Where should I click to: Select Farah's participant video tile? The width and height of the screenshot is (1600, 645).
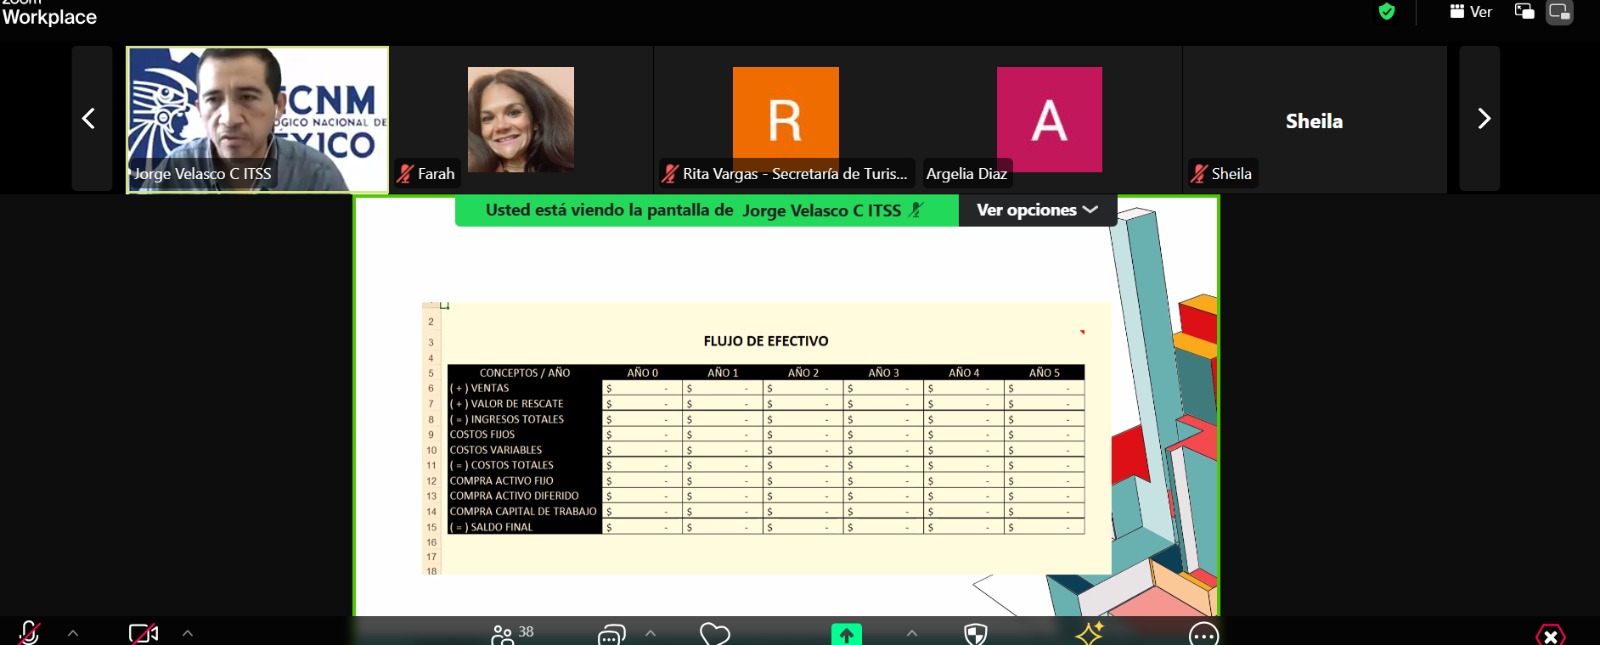coord(521,119)
